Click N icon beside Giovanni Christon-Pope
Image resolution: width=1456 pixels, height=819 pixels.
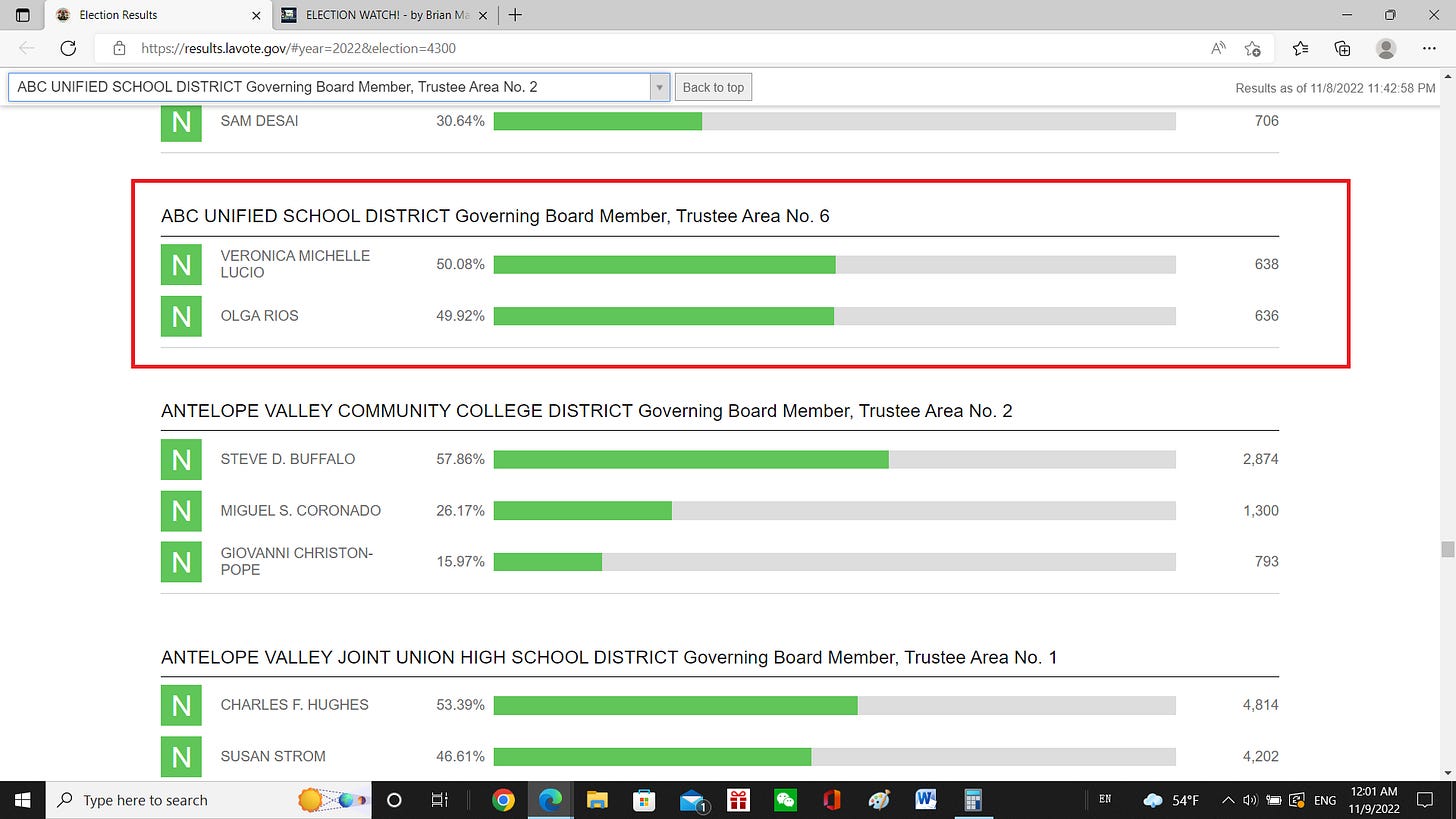(181, 561)
